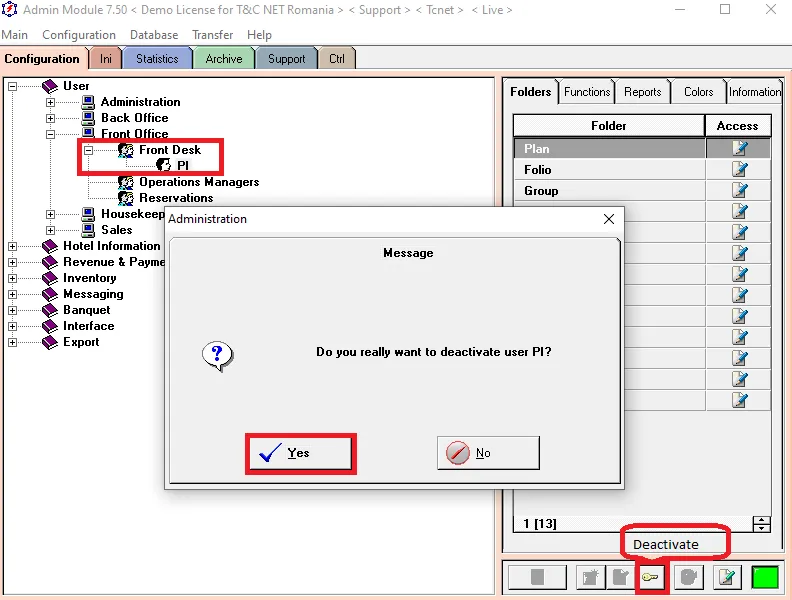Click the access edit icon in the last folder row
This screenshot has height=600, width=792.
coord(739,400)
